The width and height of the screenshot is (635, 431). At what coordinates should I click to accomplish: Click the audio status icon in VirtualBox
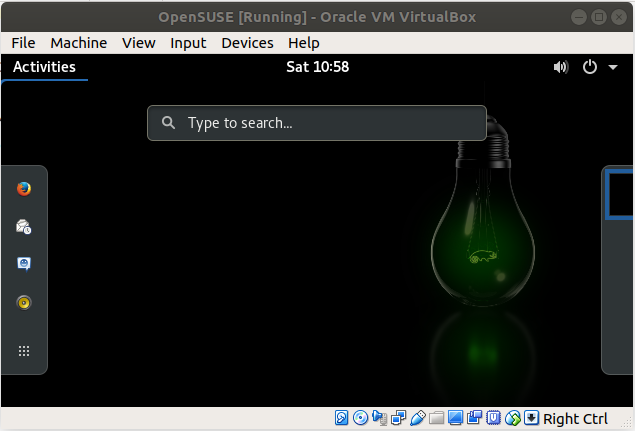(379, 418)
